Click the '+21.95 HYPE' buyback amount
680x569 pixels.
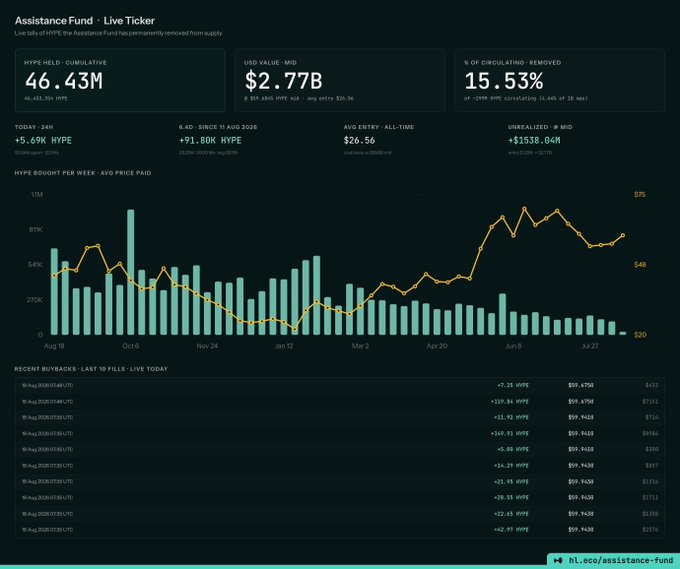(x=511, y=481)
